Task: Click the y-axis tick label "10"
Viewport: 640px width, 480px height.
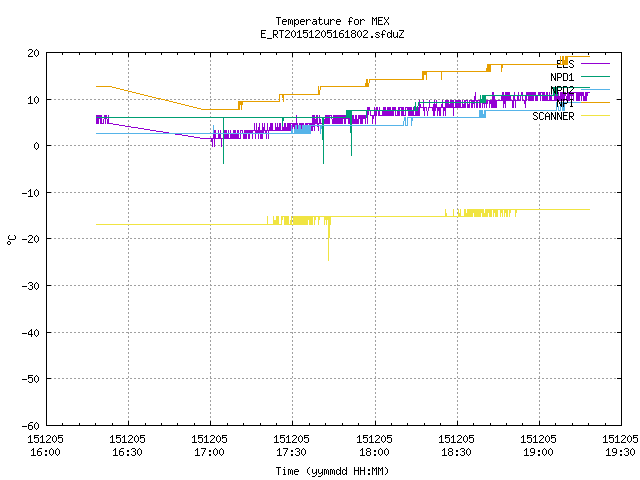Action: [33, 100]
